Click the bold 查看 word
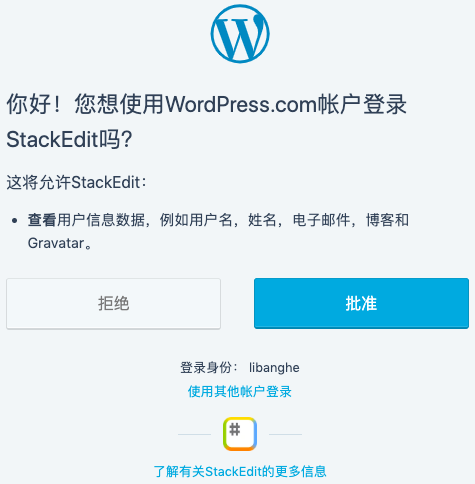Viewport: 475px width, 484px height. click(x=42, y=220)
